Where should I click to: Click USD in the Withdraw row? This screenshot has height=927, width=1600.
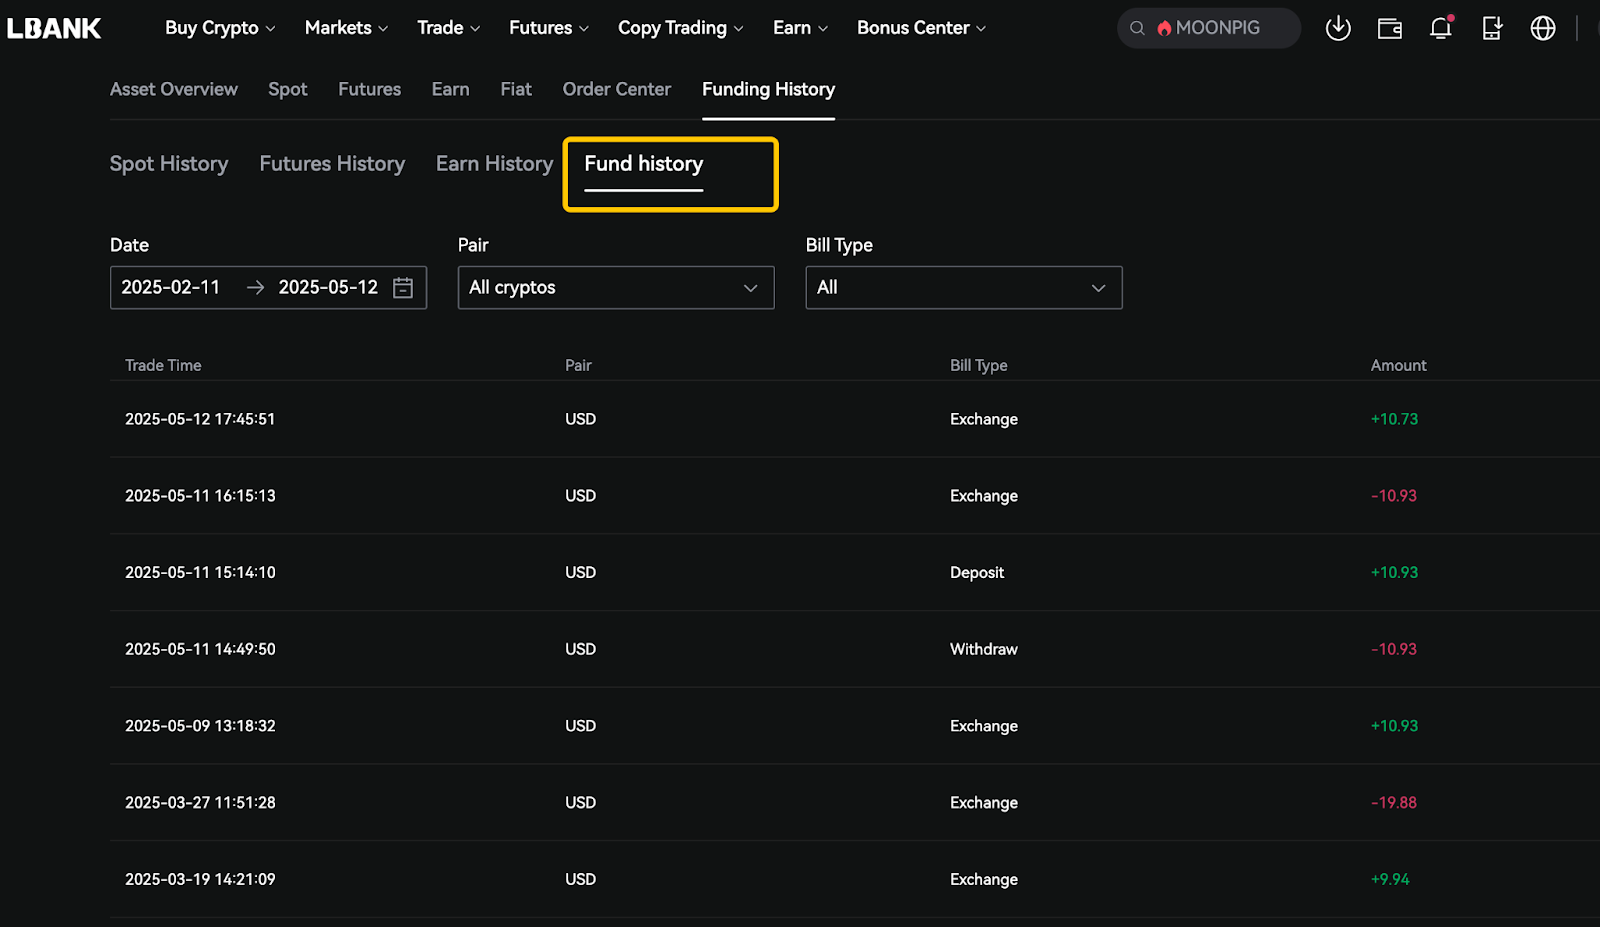point(580,649)
